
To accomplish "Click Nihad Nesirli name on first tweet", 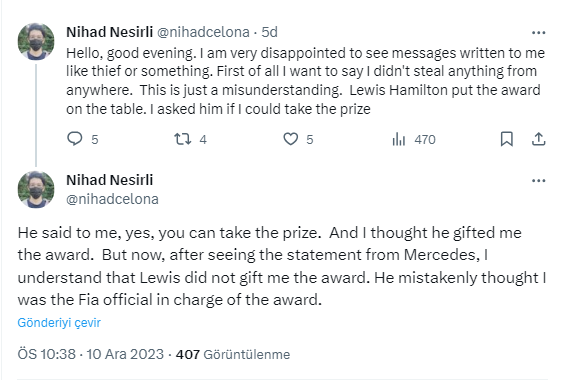I will 109,32.
